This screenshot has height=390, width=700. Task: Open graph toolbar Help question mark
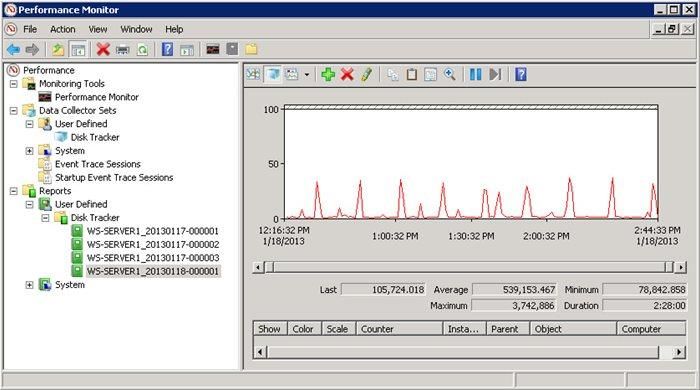pos(521,74)
